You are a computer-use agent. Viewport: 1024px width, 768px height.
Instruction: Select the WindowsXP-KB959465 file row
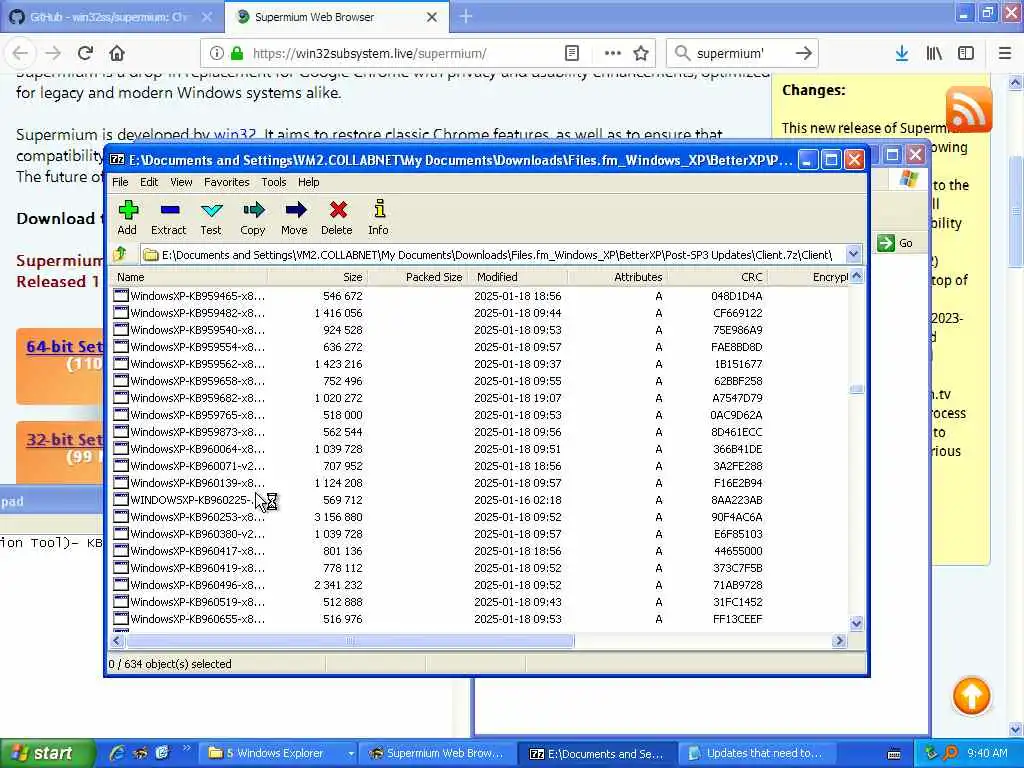coord(480,296)
